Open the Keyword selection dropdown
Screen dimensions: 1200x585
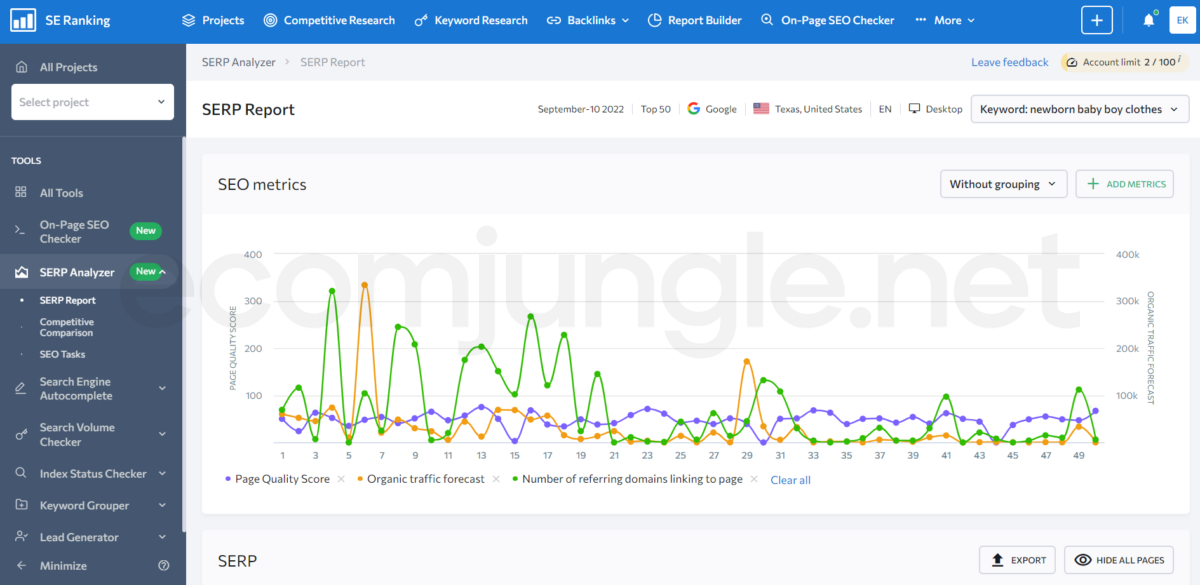(1079, 109)
